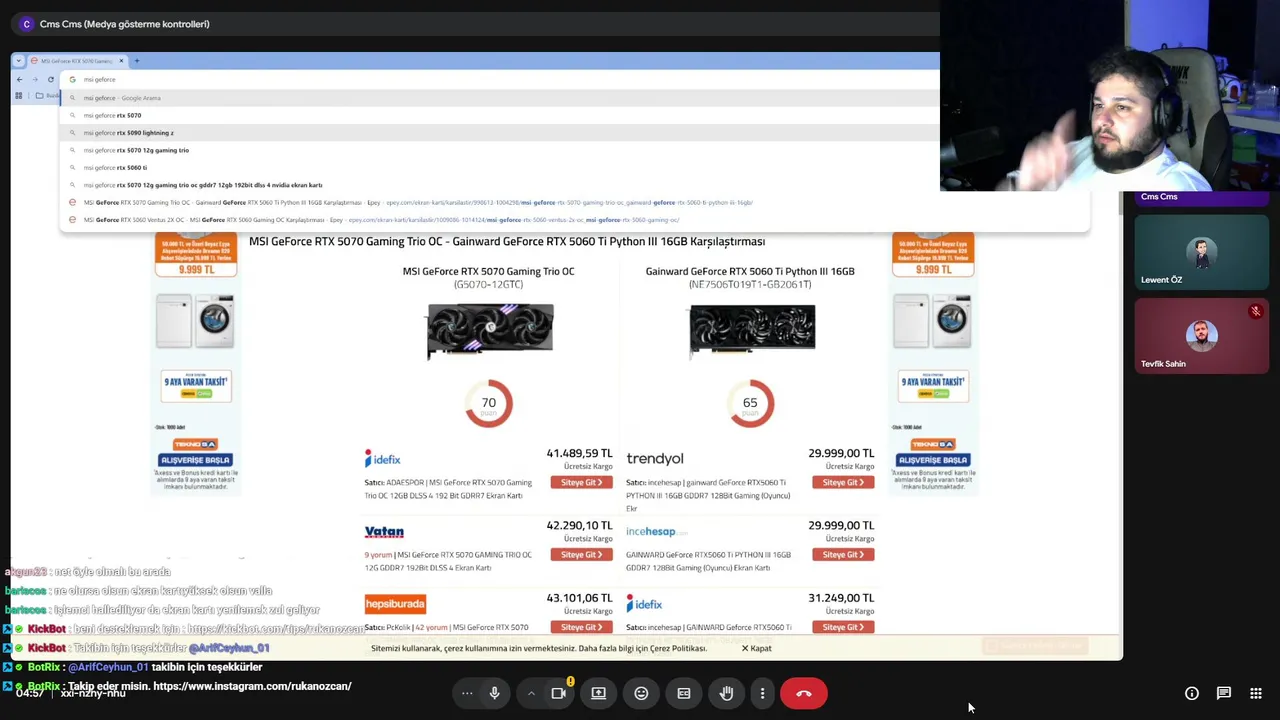Click right ad 'Alışverişe Başla' button
Image resolution: width=1280 pixels, height=720 pixels.
[933, 460]
